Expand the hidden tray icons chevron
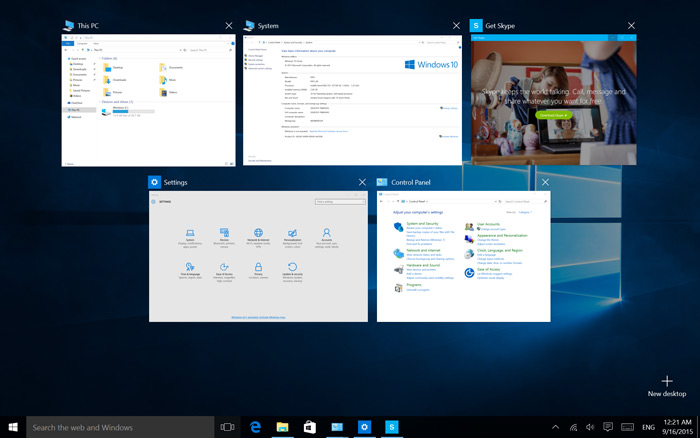 [x=556, y=427]
